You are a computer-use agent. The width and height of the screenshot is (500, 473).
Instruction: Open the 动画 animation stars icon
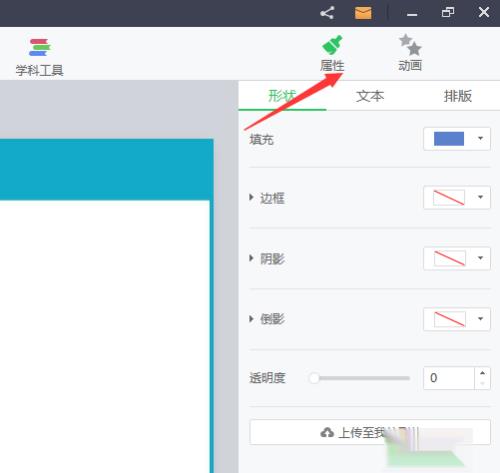(x=410, y=45)
